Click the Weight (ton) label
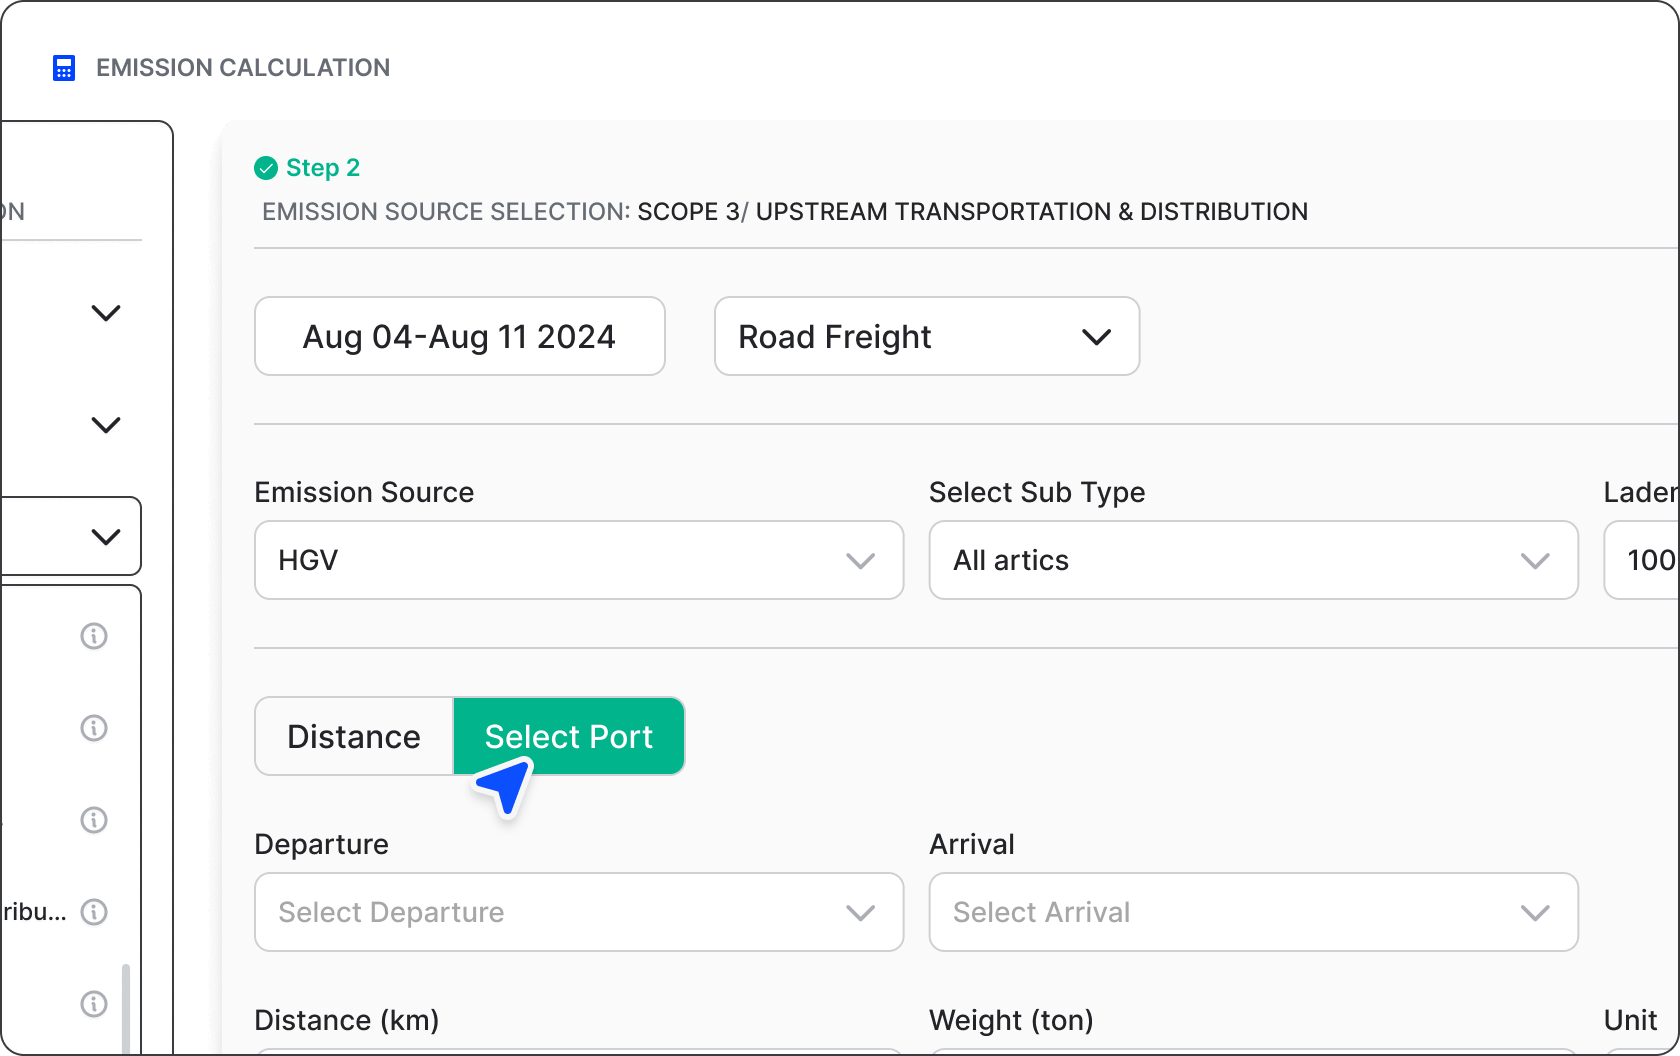 coord(1011,1020)
